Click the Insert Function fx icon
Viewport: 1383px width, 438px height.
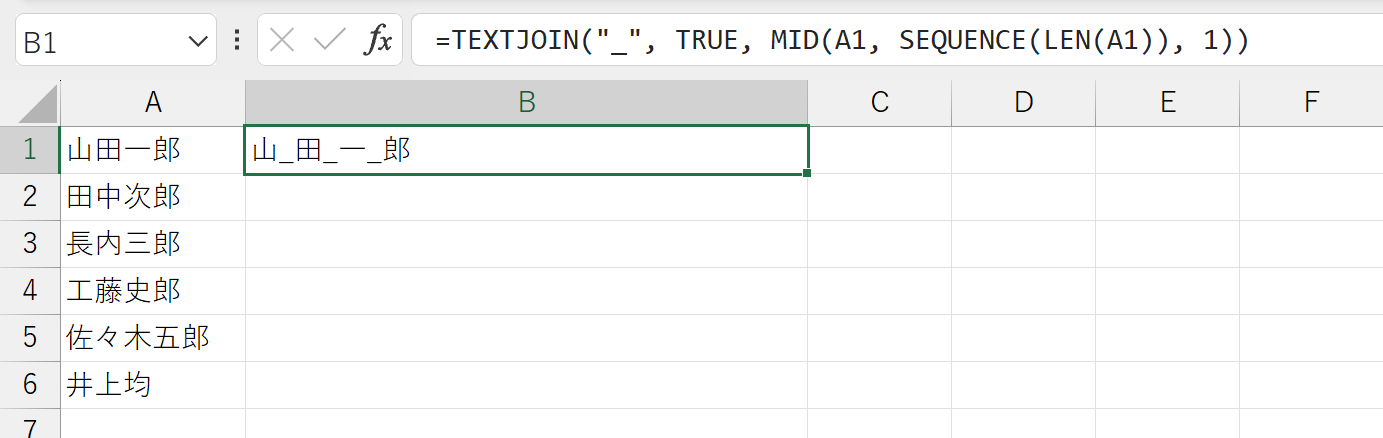[378, 41]
